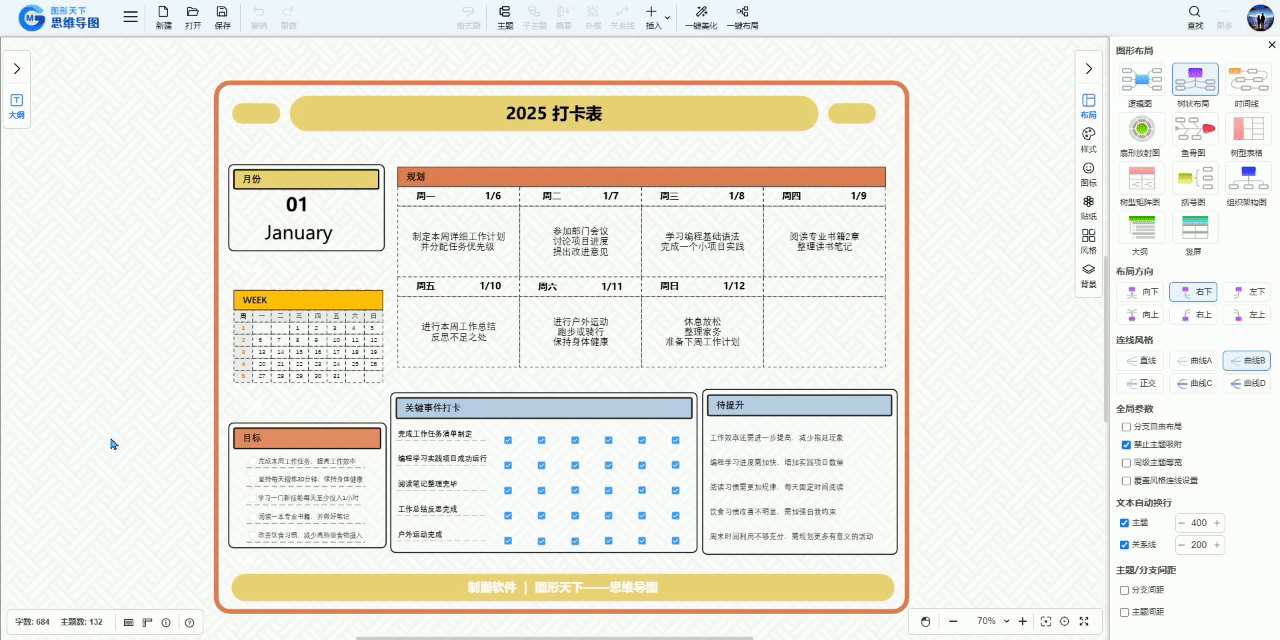The image size is (1280, 640).
Task: Increase 主题 wrap width with plus
Action: pos(1216,523)
